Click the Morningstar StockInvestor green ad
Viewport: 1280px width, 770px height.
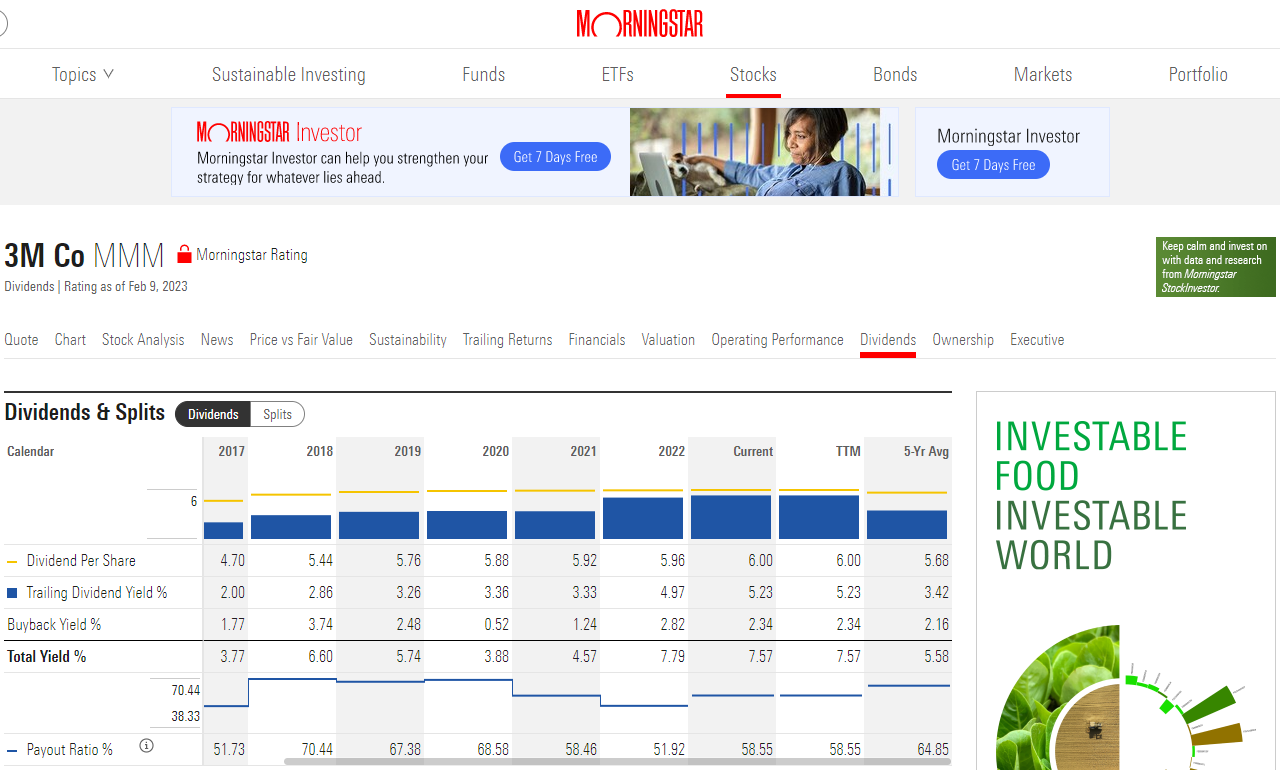(1215, 267)
